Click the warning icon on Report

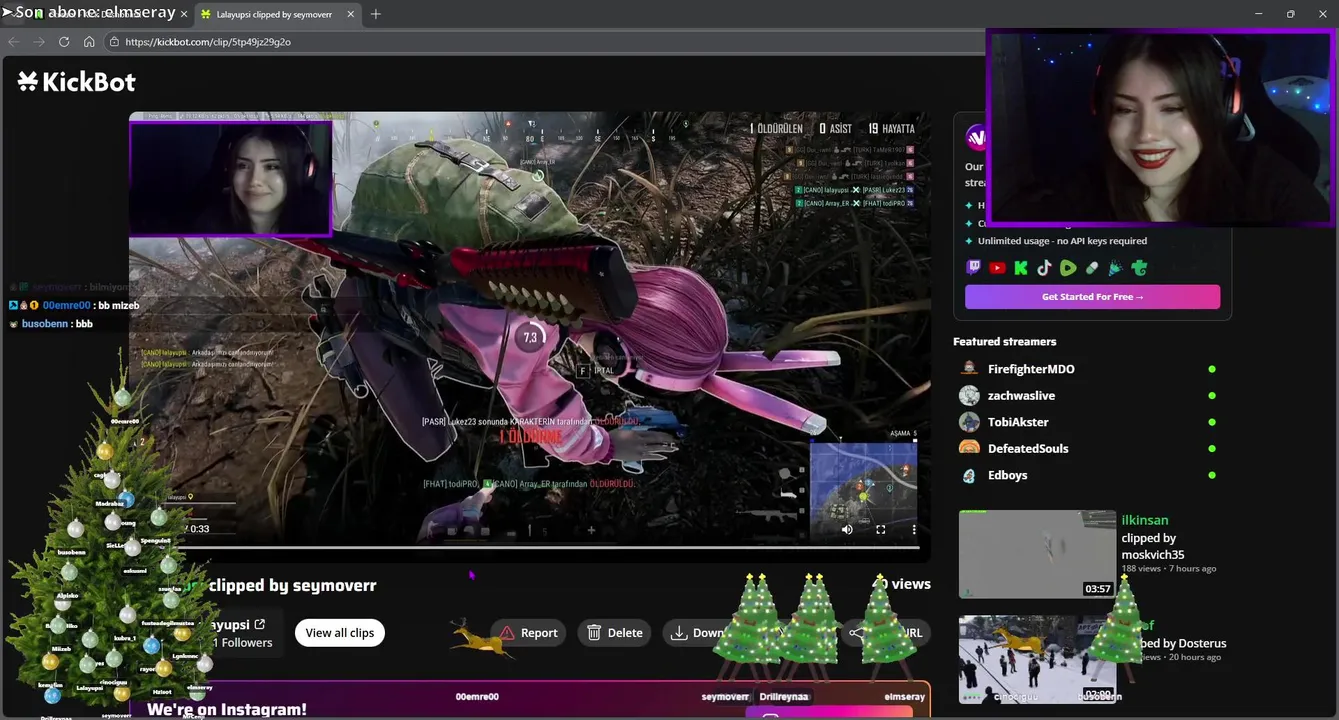(x=507, y=633)
